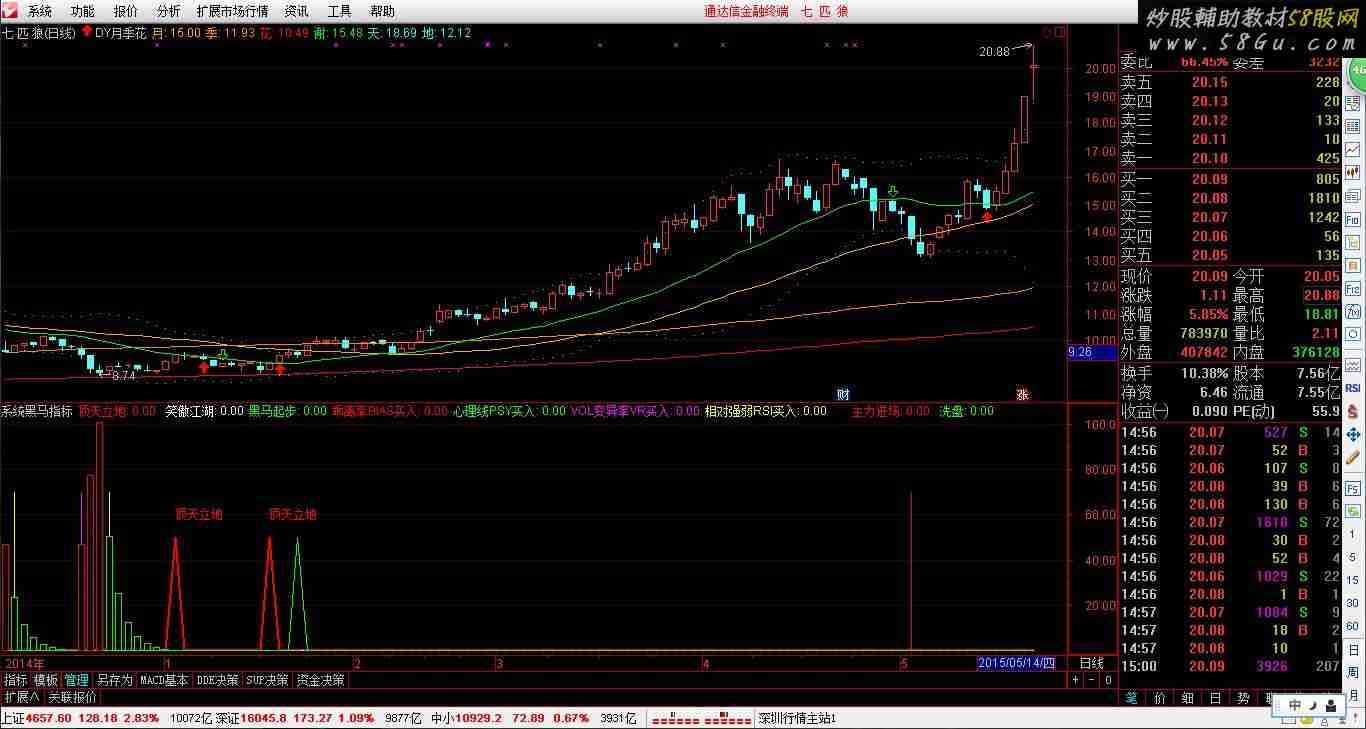The width and height of the screenshot is (1366, 729).
Task: Click the 系统黑马指标 indicator title
Action: 37,411
